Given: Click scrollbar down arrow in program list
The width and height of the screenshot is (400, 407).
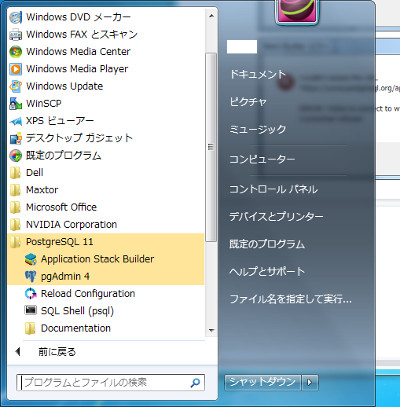Looking at the screenshot, I should tap(211, 330).
